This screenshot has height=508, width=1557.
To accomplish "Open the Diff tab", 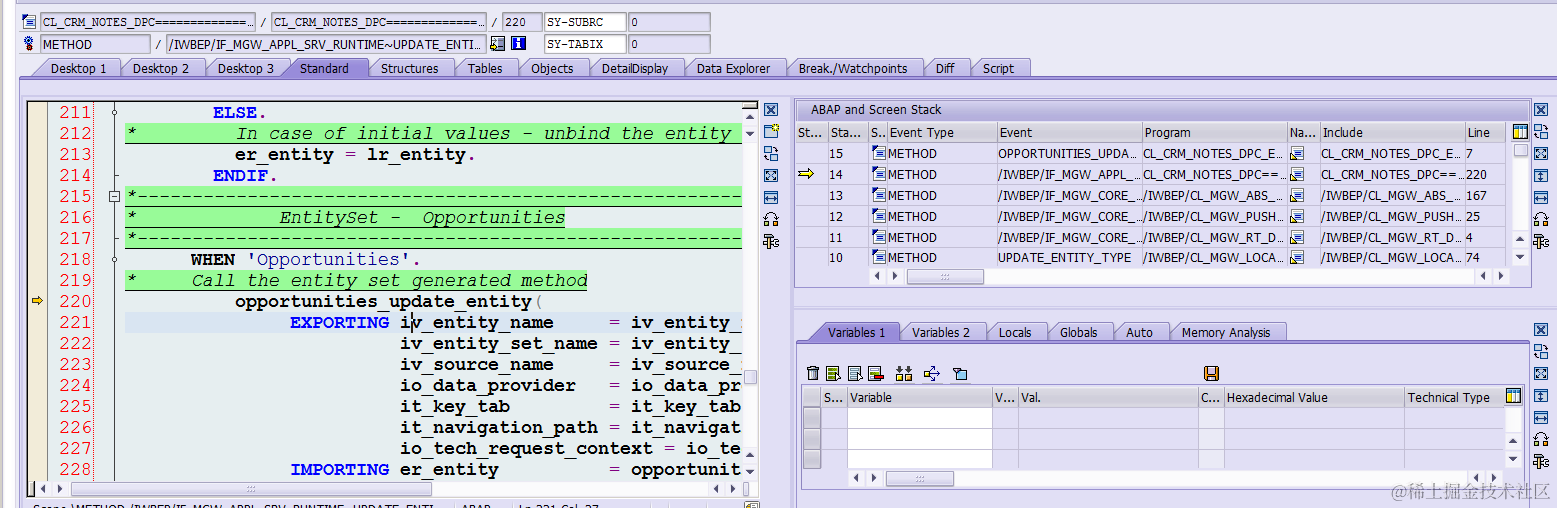I will tap(945, 68).
